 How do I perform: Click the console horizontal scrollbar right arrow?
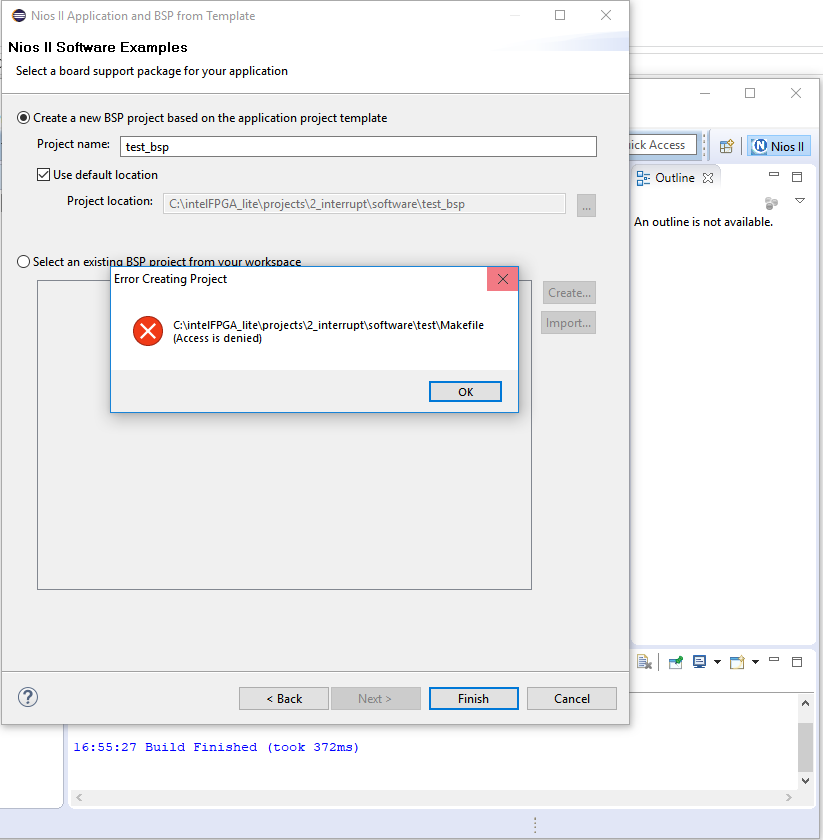click(x=789, y=797)
